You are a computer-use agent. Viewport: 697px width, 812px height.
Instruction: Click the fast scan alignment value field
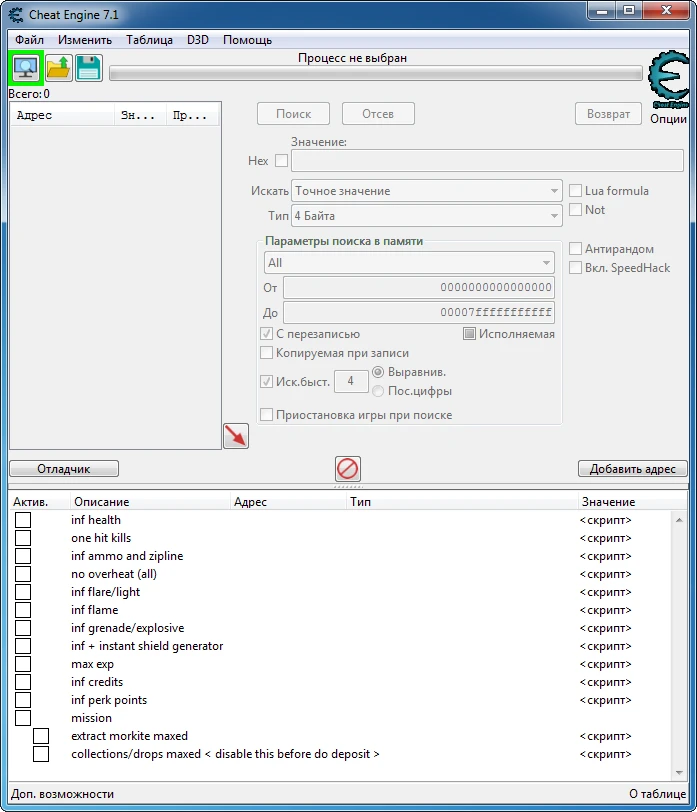(x=351, y=382)
